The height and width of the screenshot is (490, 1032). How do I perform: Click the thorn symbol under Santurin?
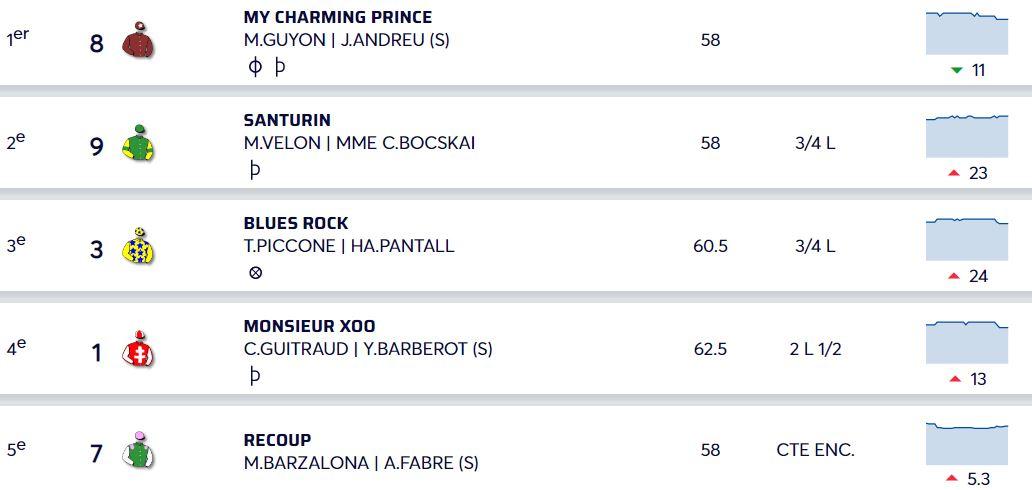(255, 170)
